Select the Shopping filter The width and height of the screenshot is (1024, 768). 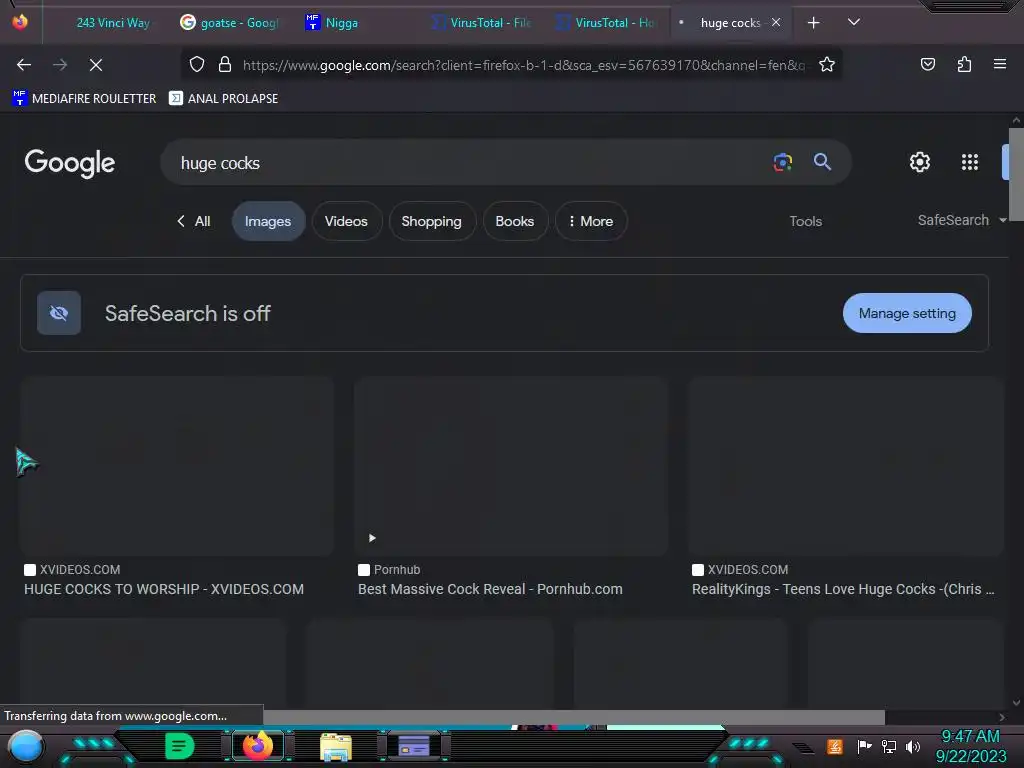(432, 221)
